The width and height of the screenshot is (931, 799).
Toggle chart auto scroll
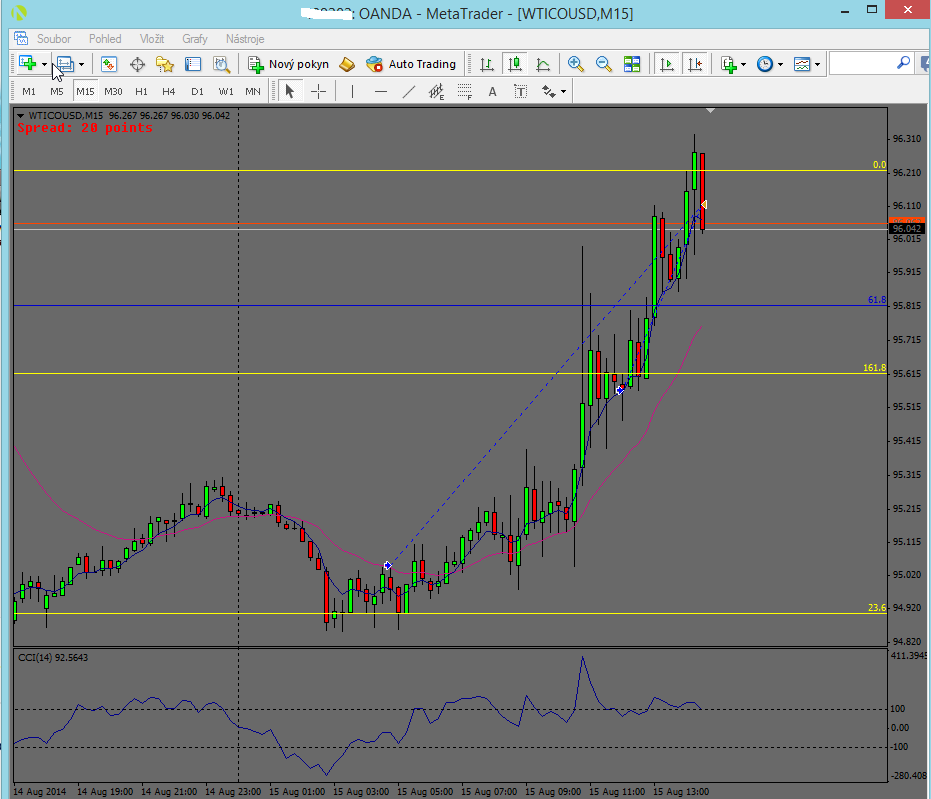point(667,64)
